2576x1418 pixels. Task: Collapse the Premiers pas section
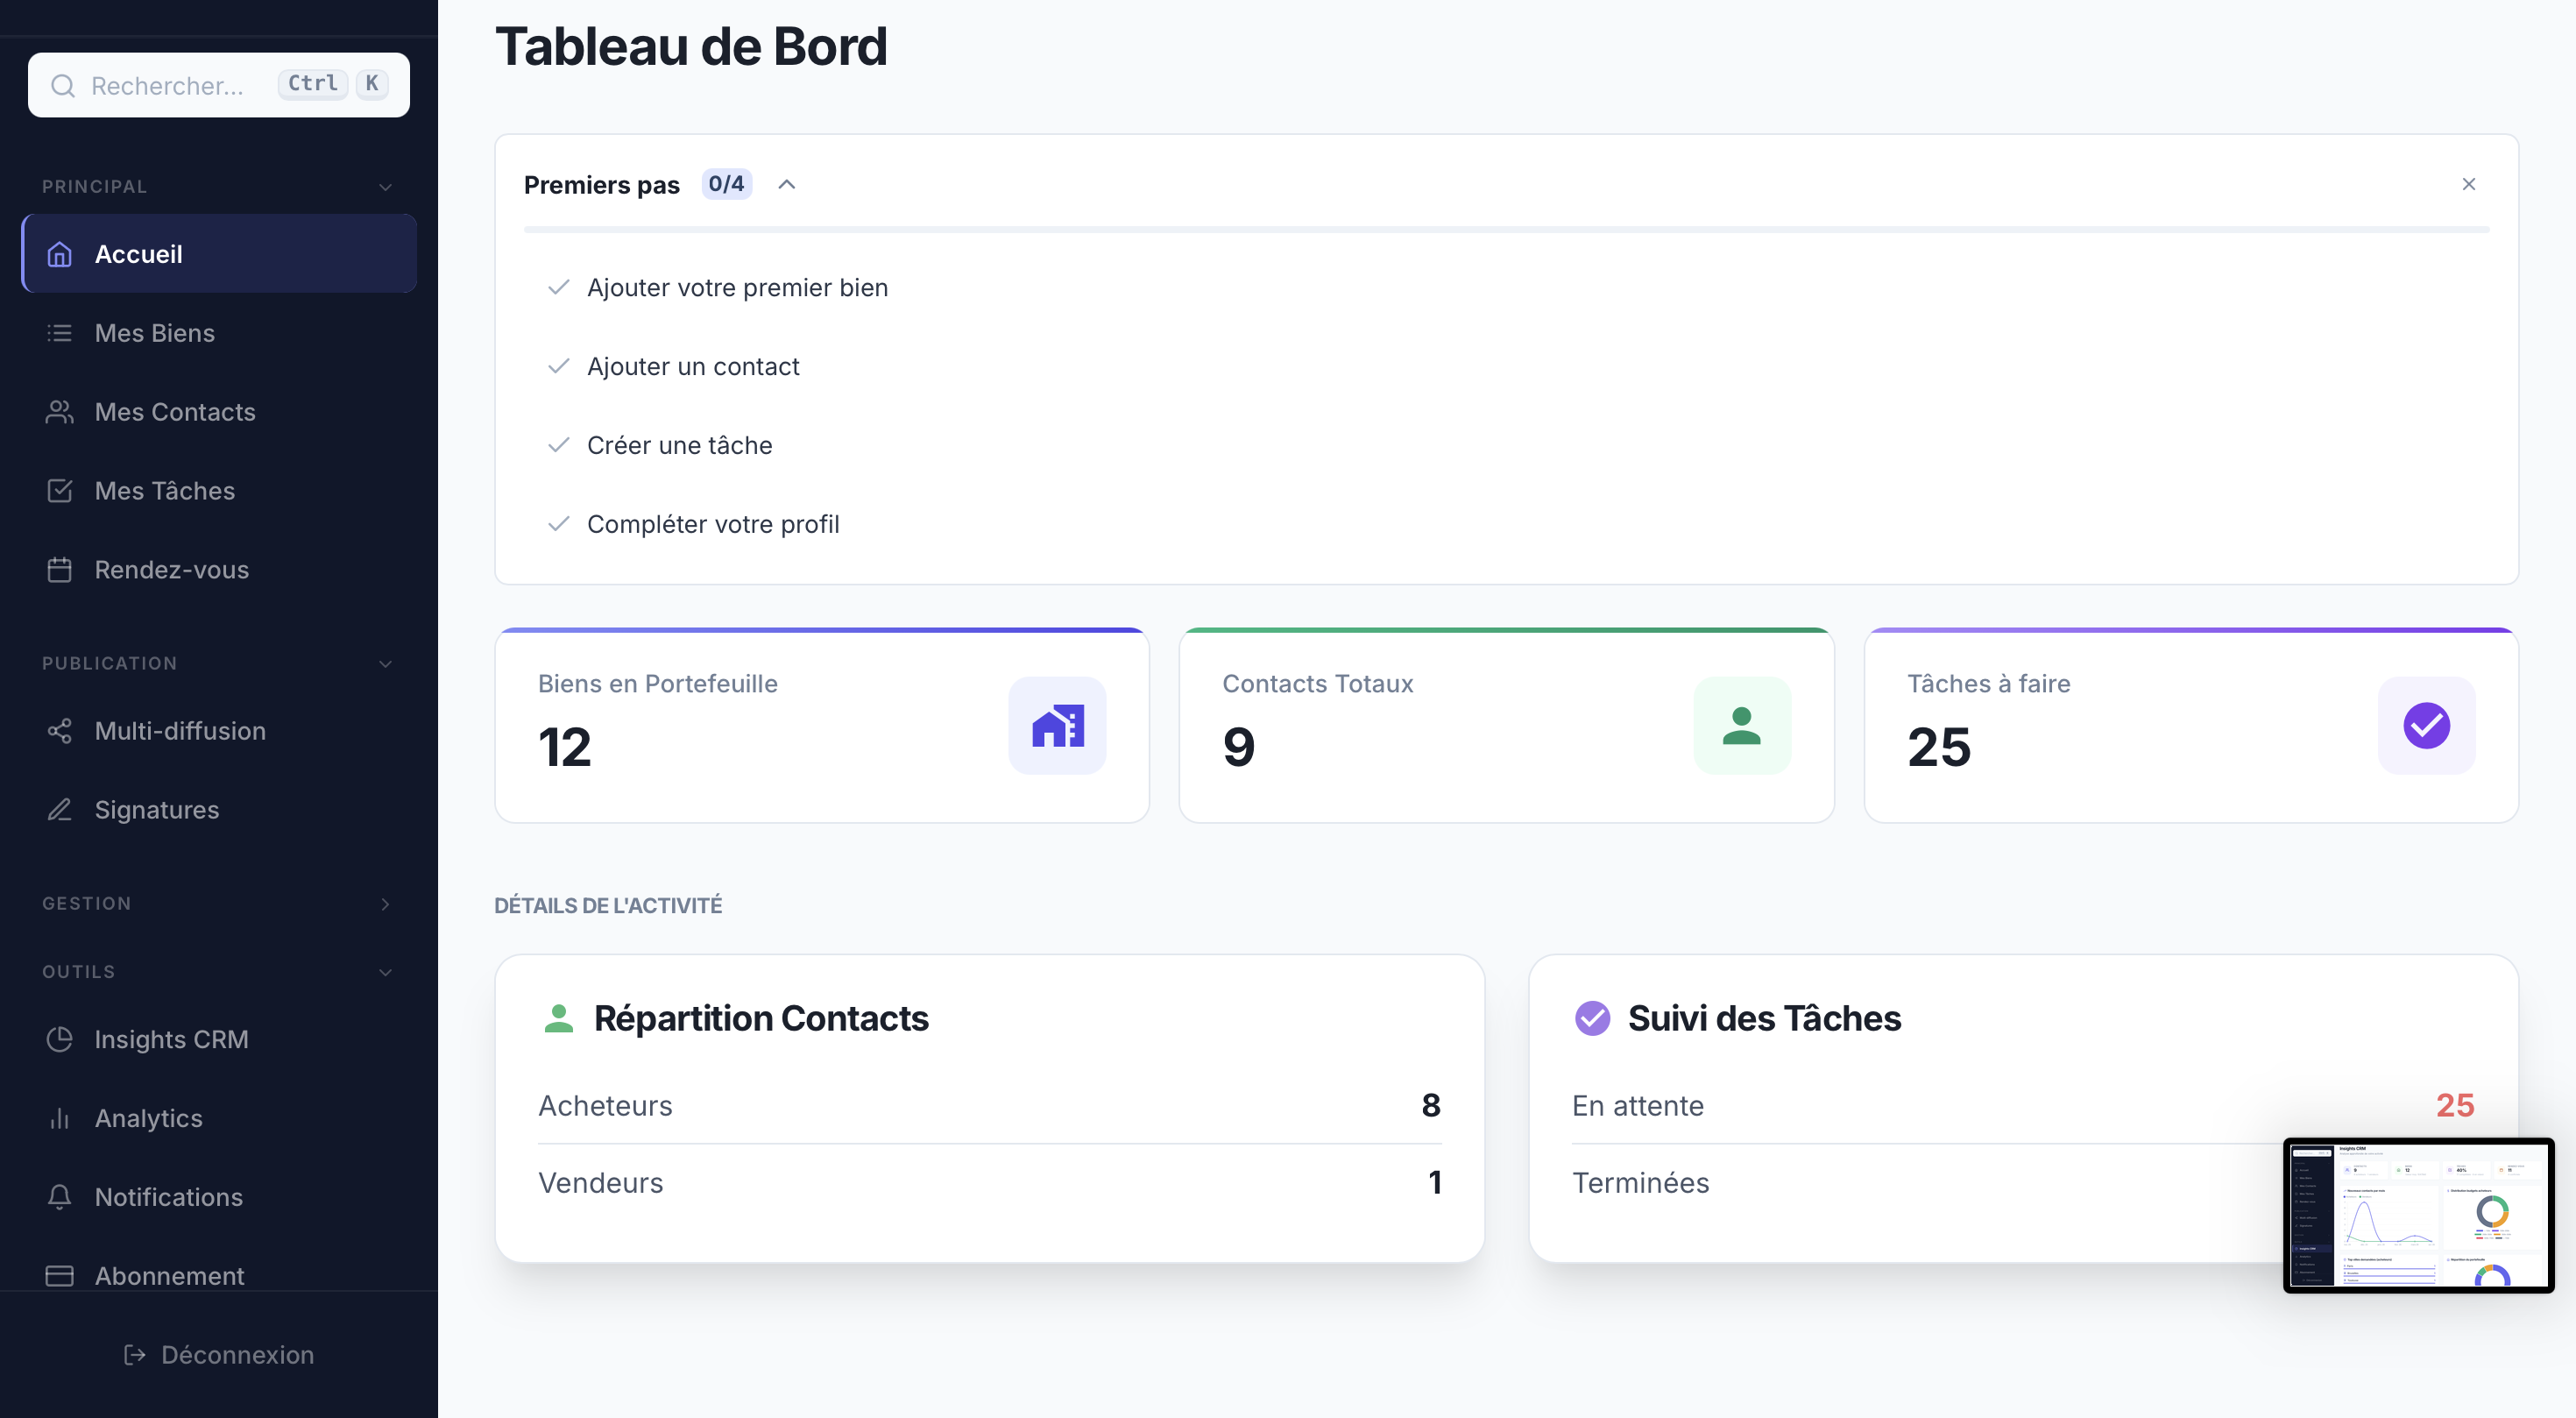point(787,184)
